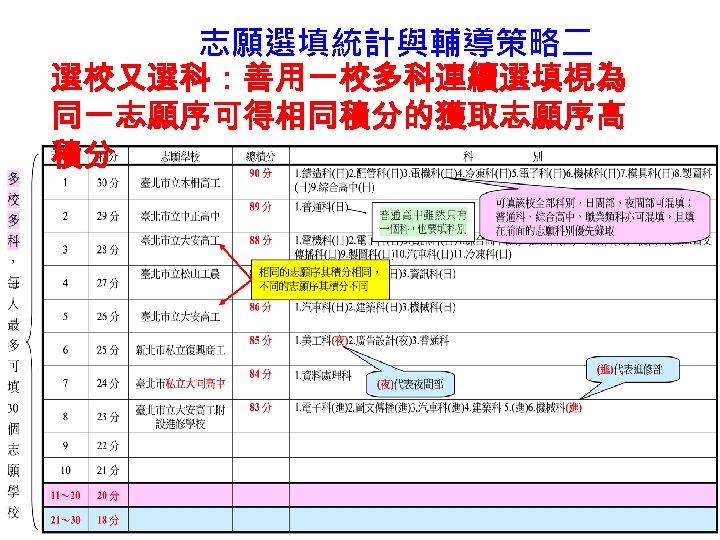Image resolution: width=720 pixels, height=540 pixels.
Task: Click the 27分 points cell
Action: tap(108, 283)
